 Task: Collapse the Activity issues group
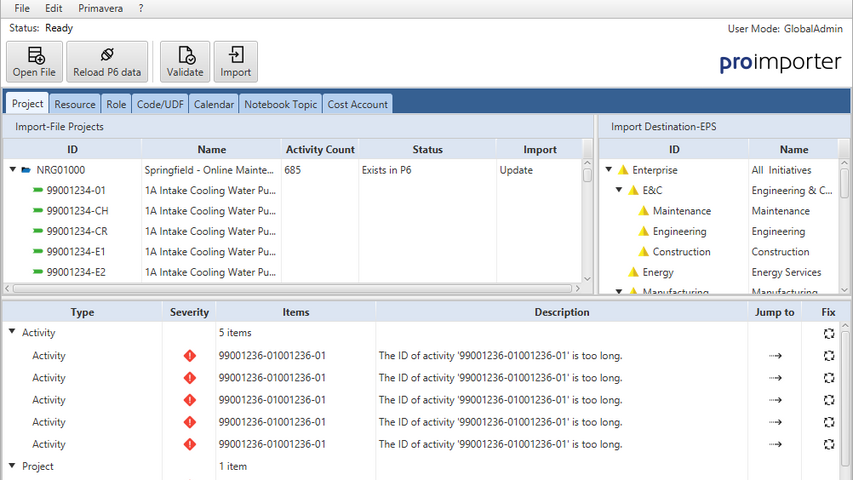[x=12, y=333]
